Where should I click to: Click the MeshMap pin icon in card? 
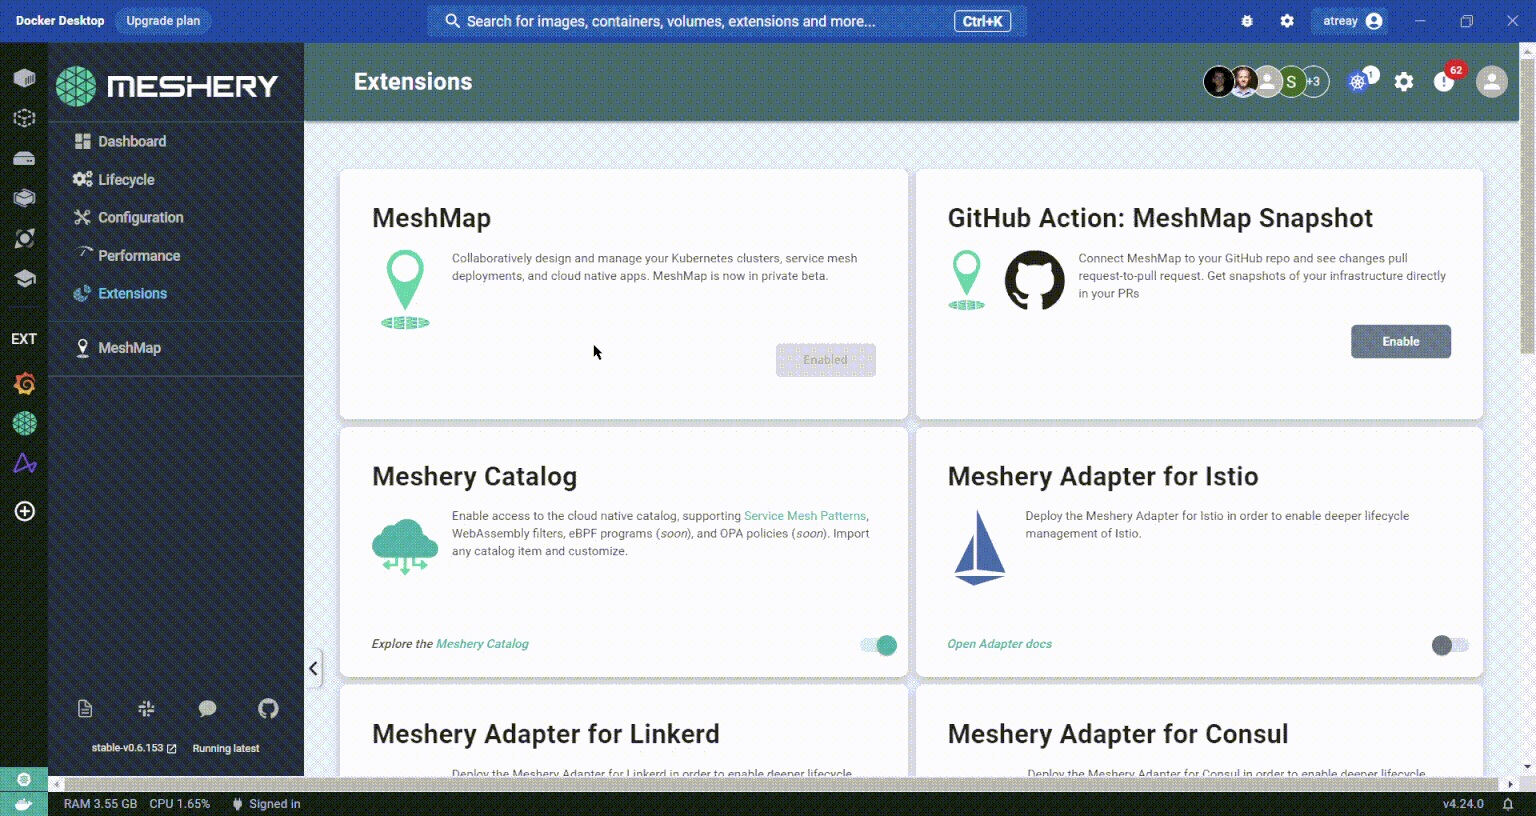pyautogui.click(x=405, y=290)
